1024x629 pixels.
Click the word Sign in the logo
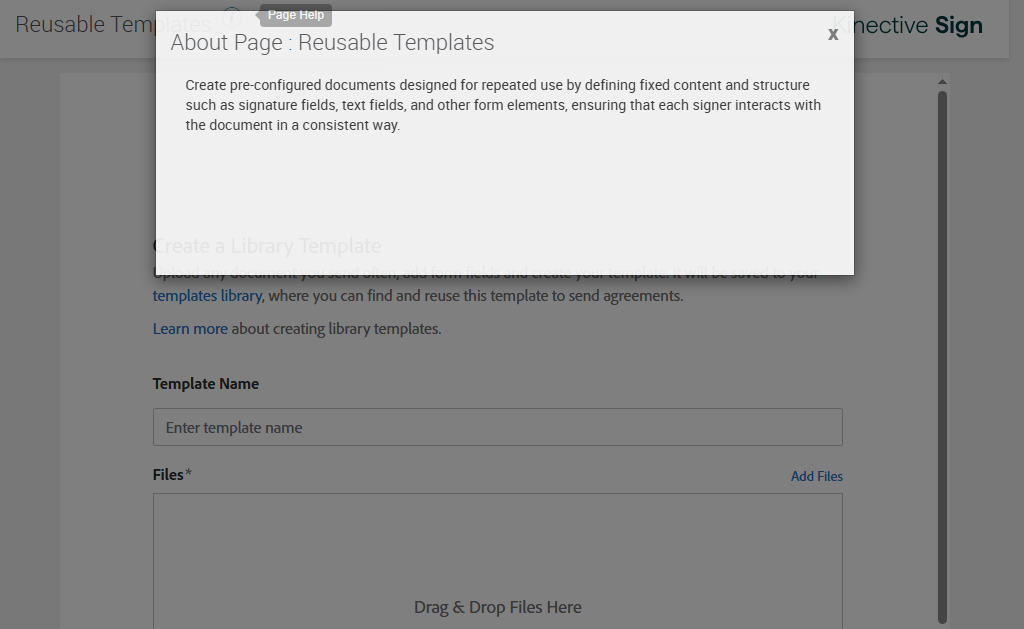coord(959,25)
